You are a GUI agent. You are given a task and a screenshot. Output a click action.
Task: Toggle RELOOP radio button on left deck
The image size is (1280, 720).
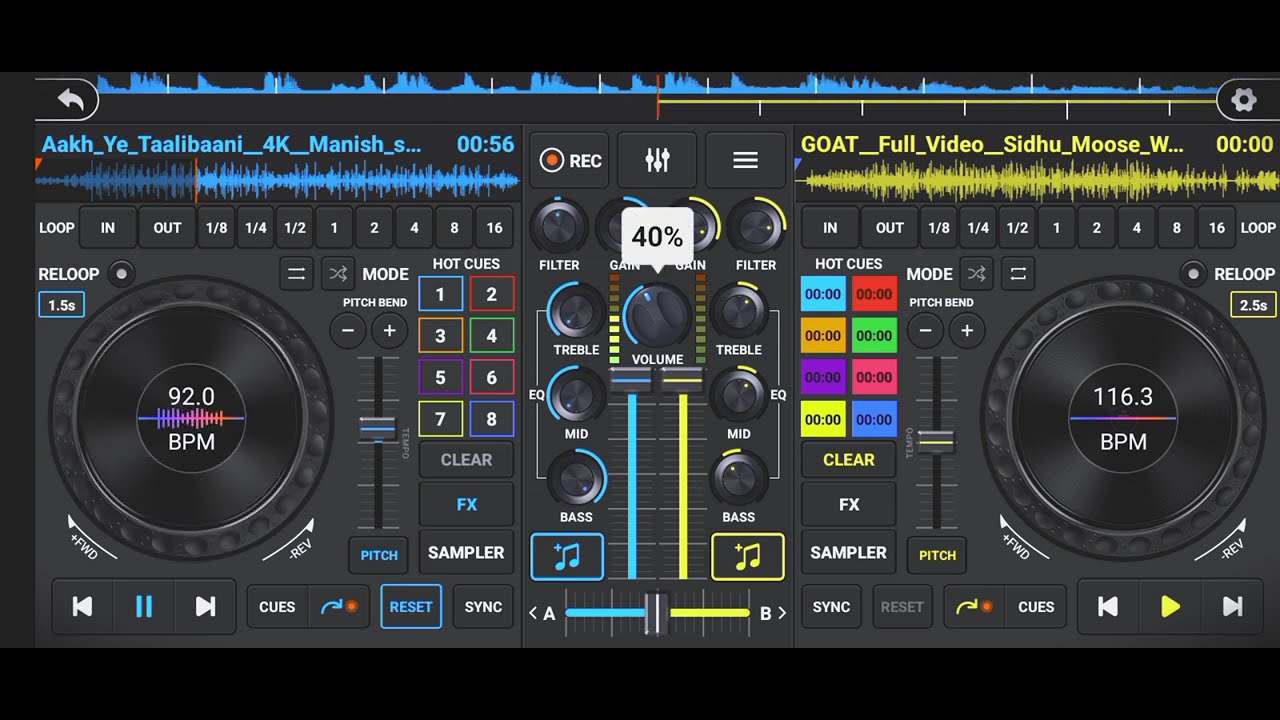pyautogui.click(x=121, y=273)
